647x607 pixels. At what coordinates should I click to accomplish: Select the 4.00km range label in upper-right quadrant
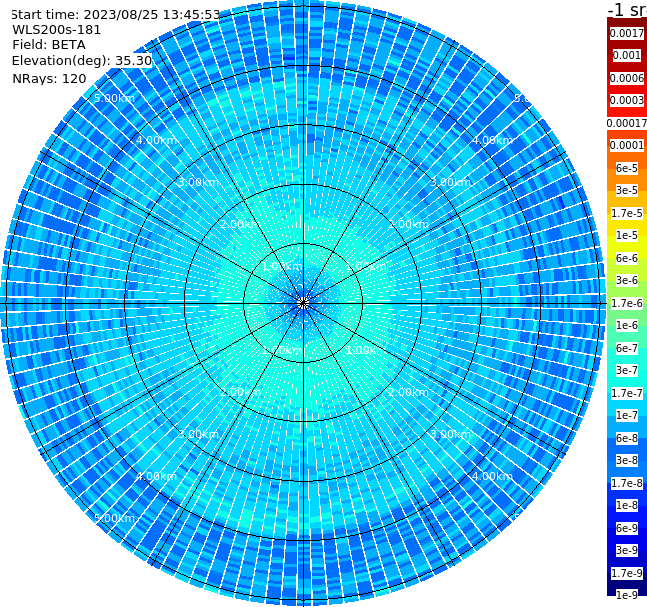(x=492, y=140)
